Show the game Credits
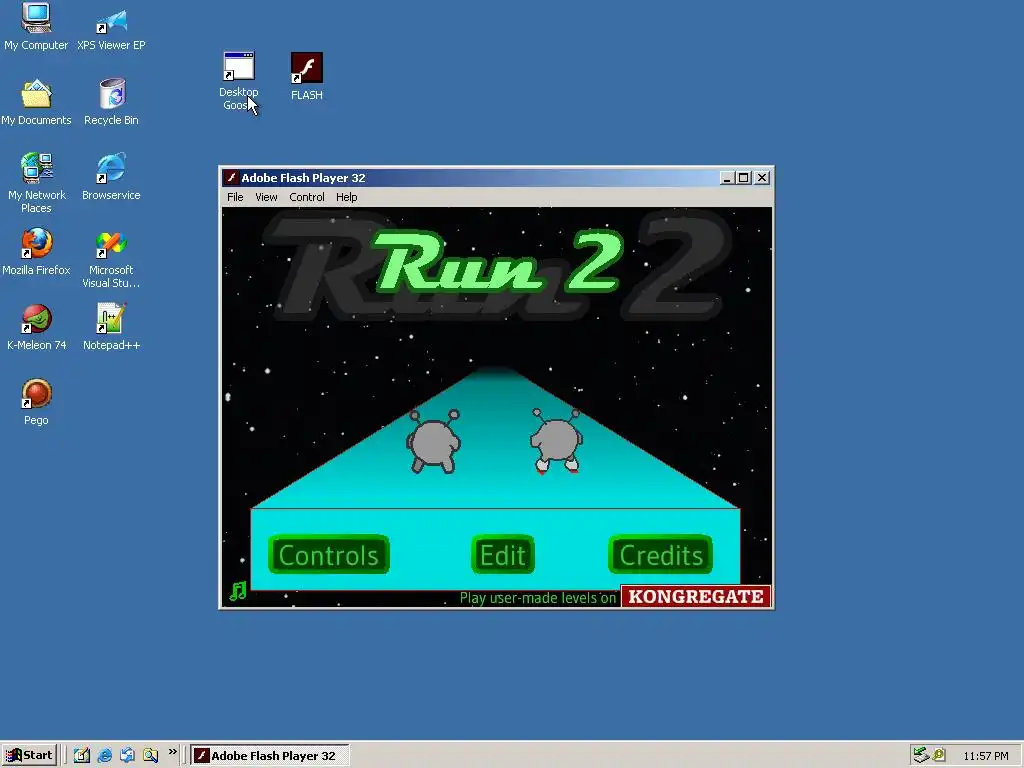The image size is (1024, 768). (x=660, y=554)
